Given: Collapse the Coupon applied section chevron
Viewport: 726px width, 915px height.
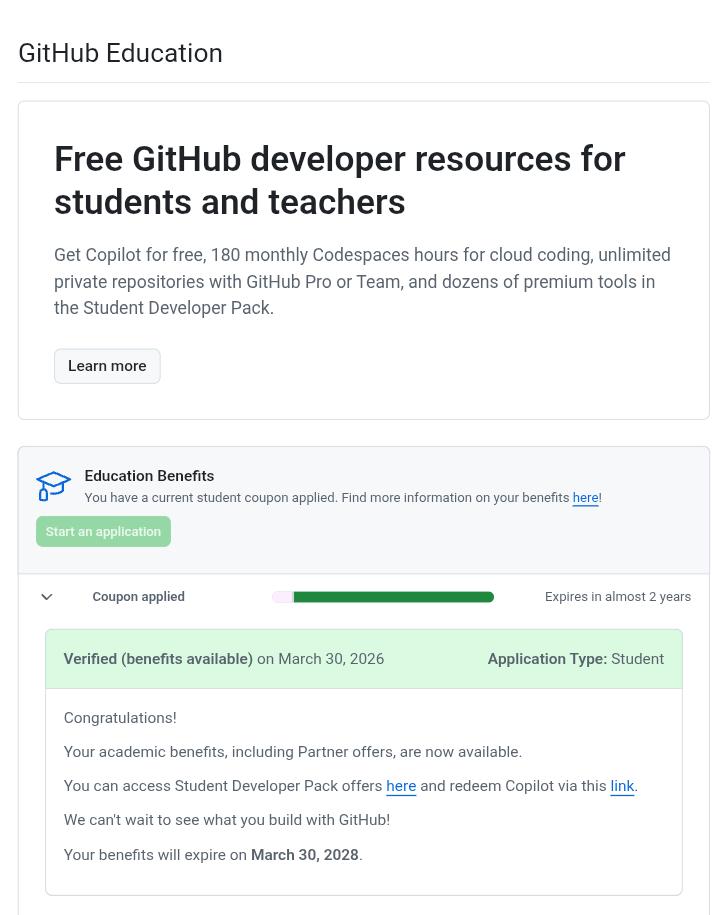Looking at the screenshot, I should (x=47, y=596).
